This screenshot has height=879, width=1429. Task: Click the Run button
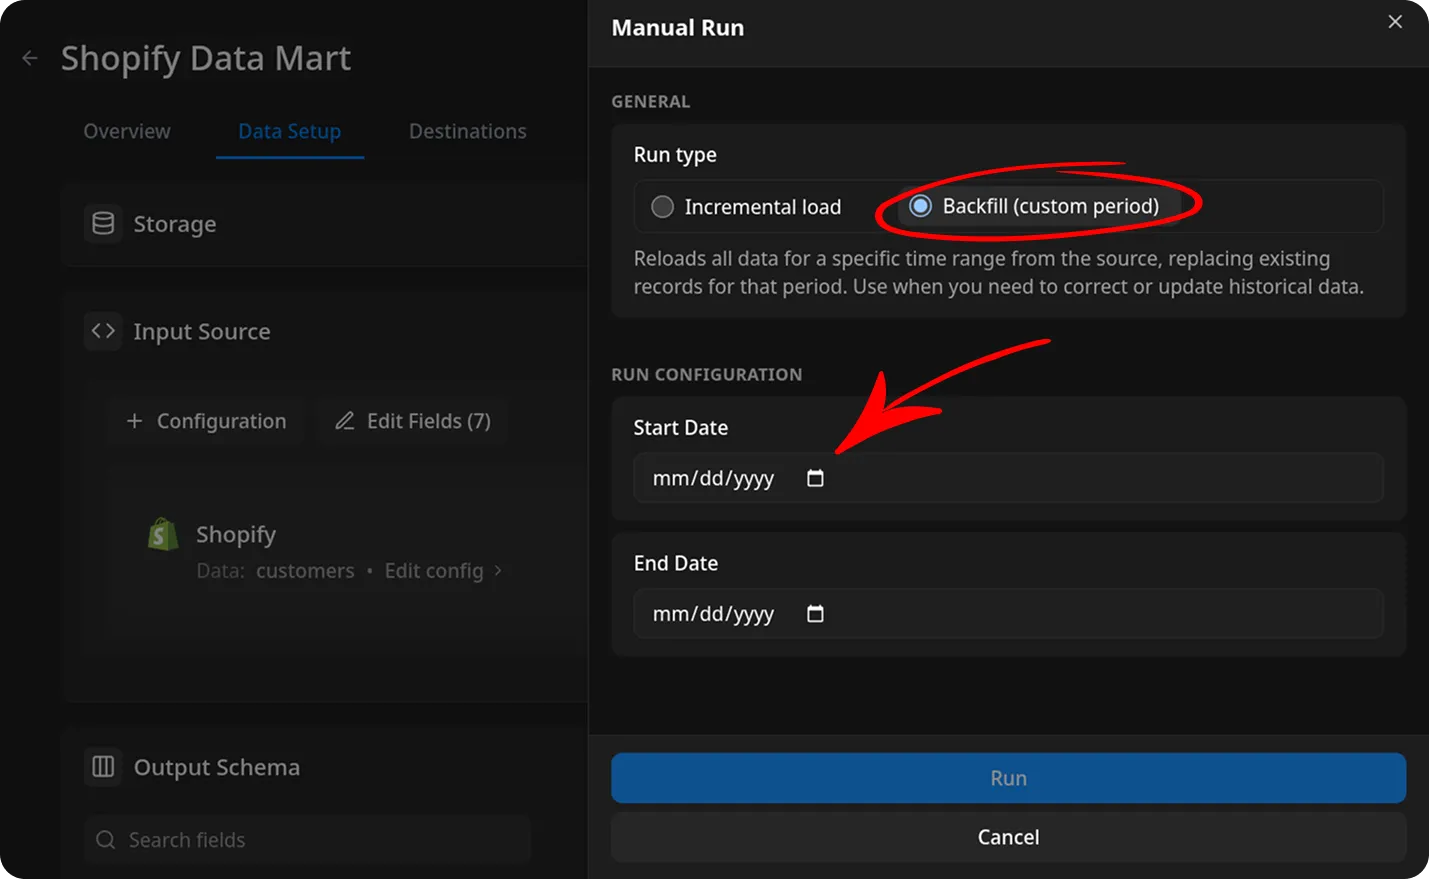click(x=1008, y=778)
